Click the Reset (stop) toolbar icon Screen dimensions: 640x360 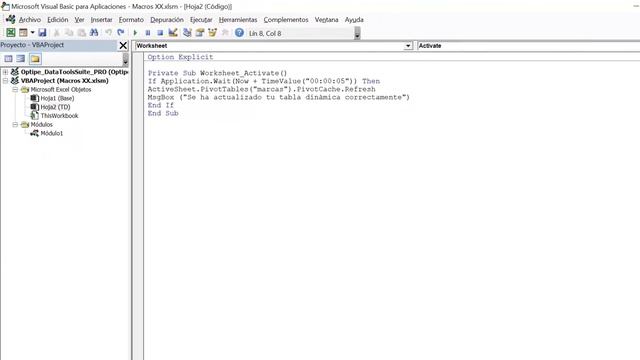pyautogui.click(x=160, y=33)
